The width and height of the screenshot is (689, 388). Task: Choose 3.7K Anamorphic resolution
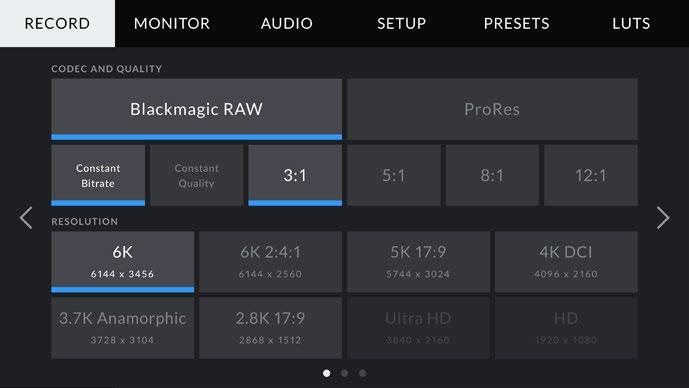[123, 328]
